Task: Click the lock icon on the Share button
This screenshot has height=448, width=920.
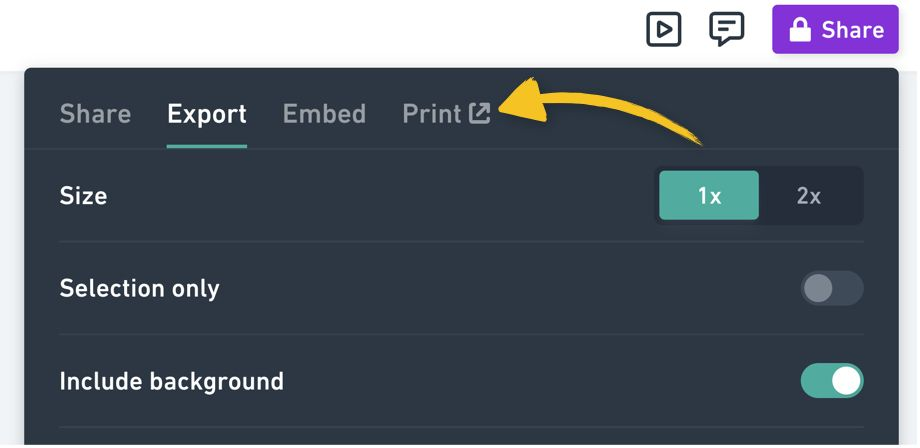Action: pyautogui.click(x=800, y=30)
